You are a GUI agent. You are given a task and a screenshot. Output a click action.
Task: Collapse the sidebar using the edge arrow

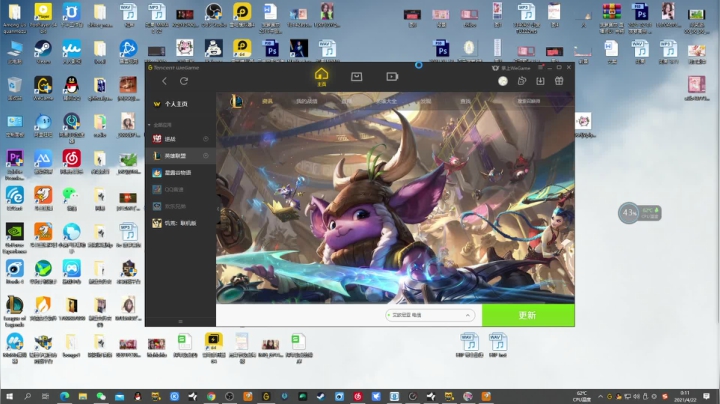pyautogui.click(x=218, y=209)
